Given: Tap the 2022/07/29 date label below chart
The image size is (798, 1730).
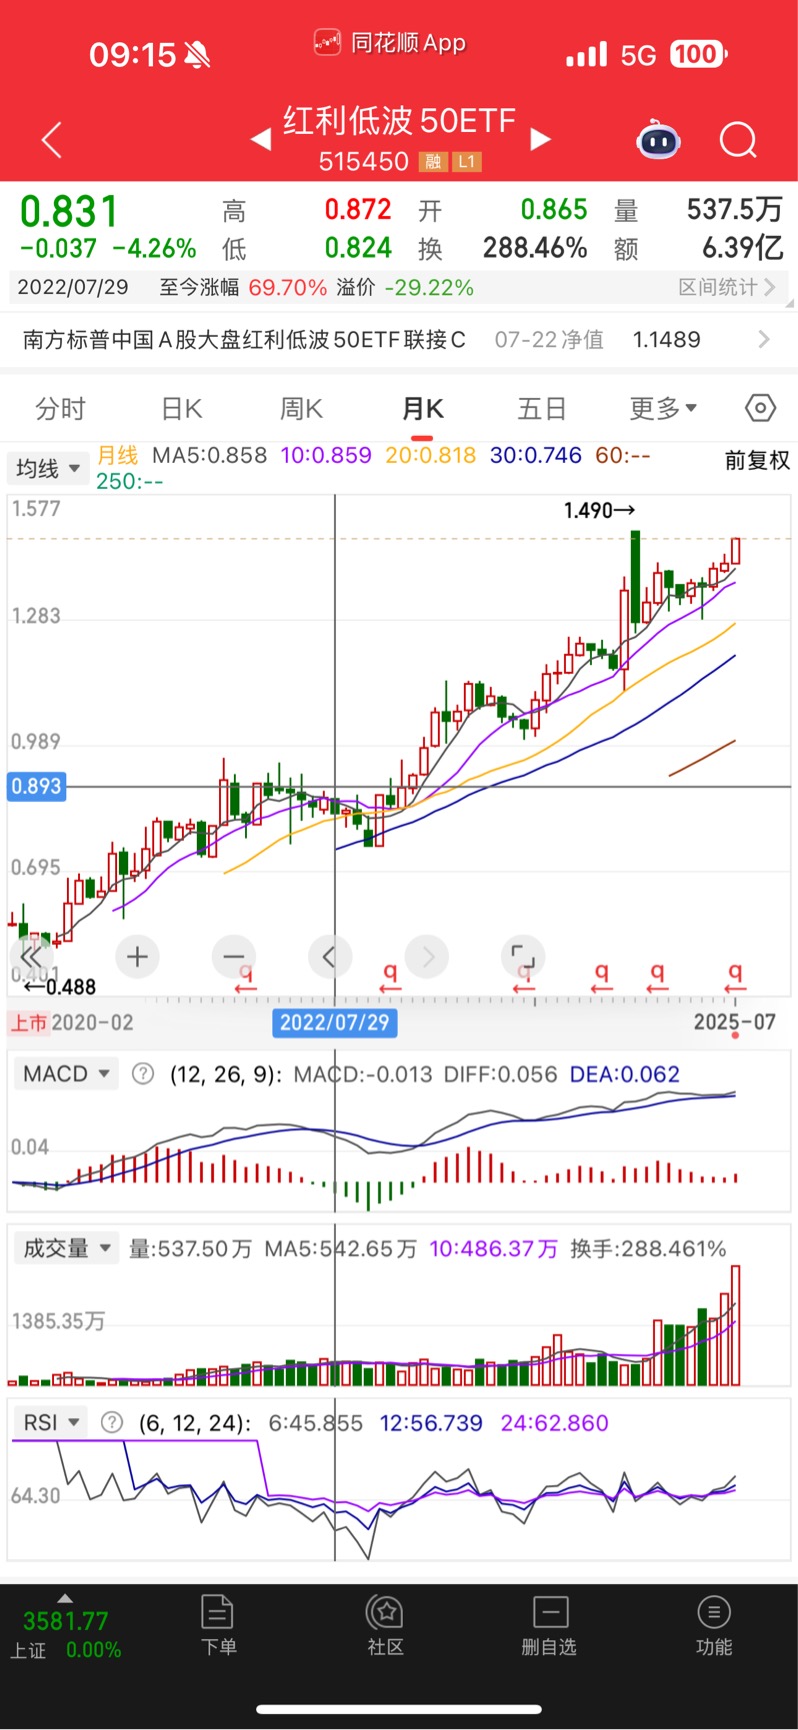Looking at the screenshot, I should click(x=335, y=1022).
